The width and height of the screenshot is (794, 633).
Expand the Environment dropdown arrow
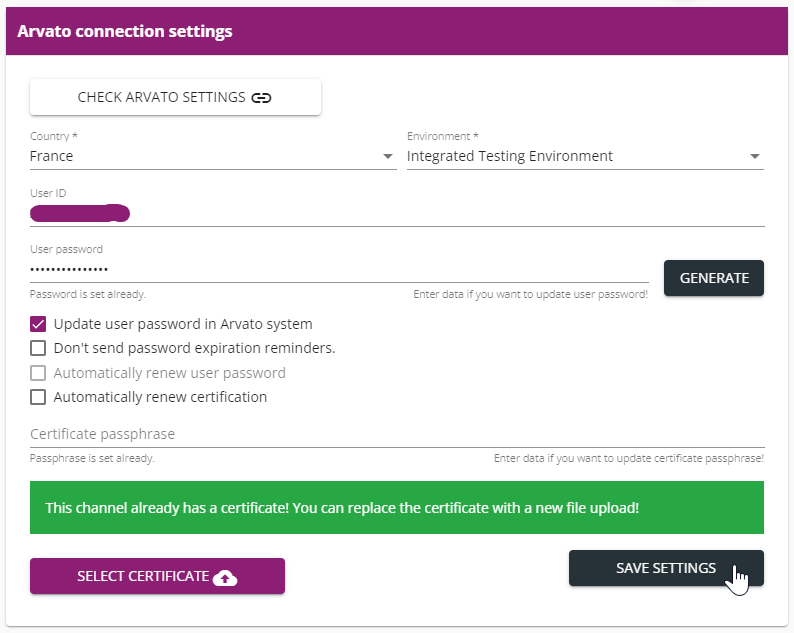[755, 156]
